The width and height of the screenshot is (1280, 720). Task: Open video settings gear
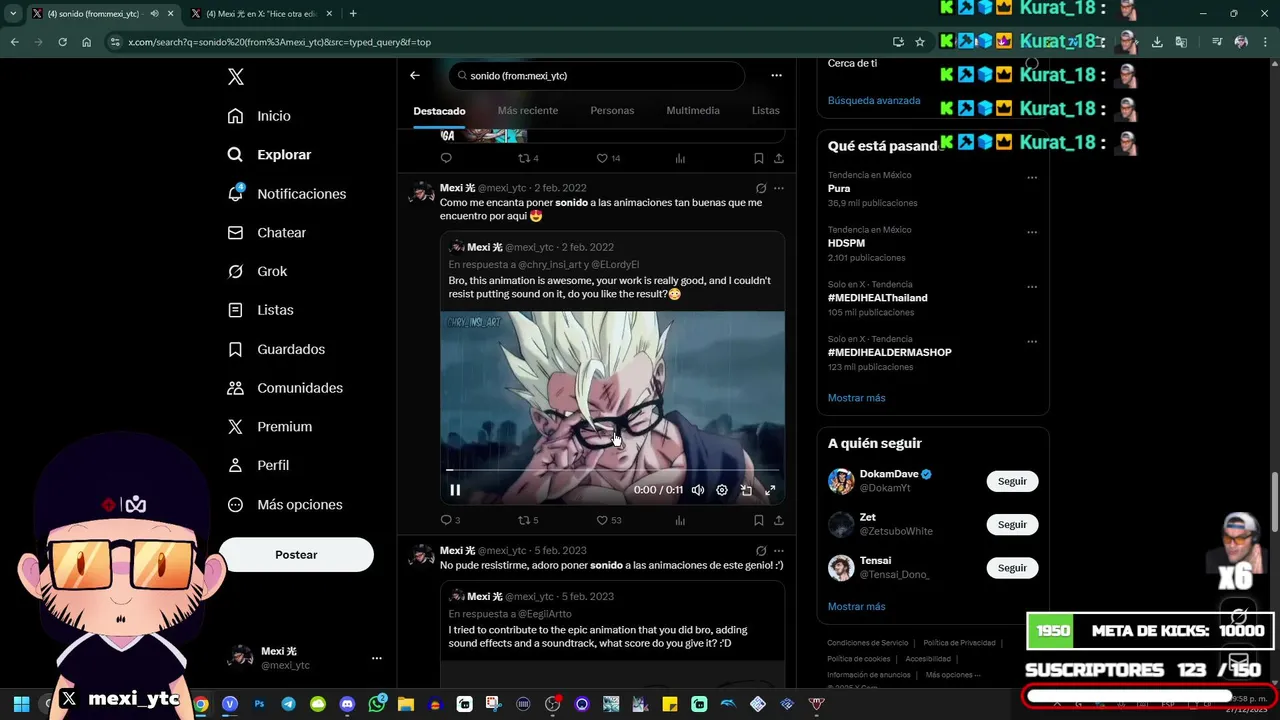pos(722,490)
